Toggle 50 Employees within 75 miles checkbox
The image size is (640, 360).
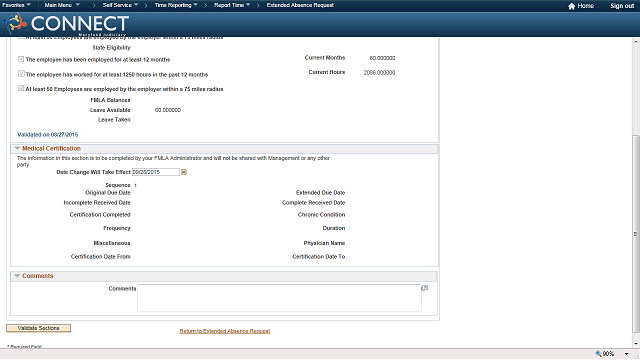coord(21,89)
